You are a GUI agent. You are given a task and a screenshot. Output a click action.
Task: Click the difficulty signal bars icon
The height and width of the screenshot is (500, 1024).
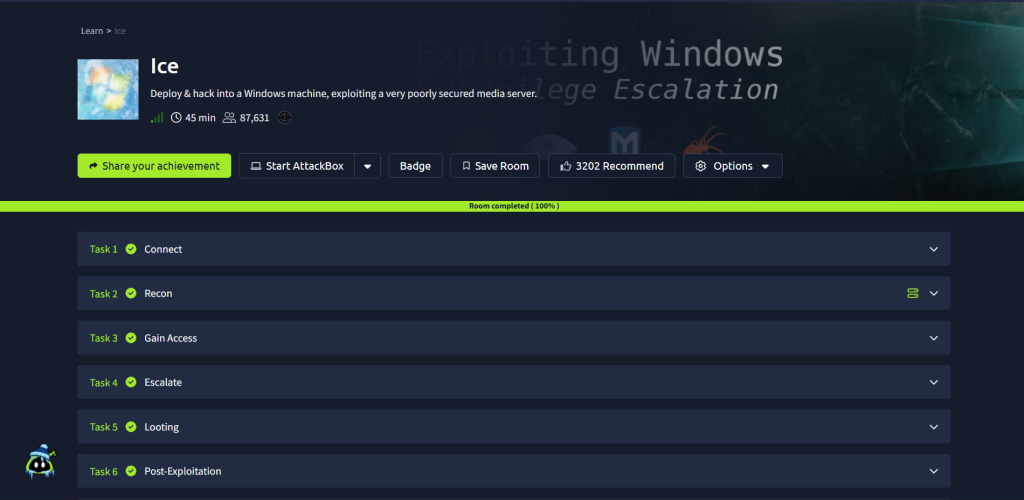pos(157,118)
